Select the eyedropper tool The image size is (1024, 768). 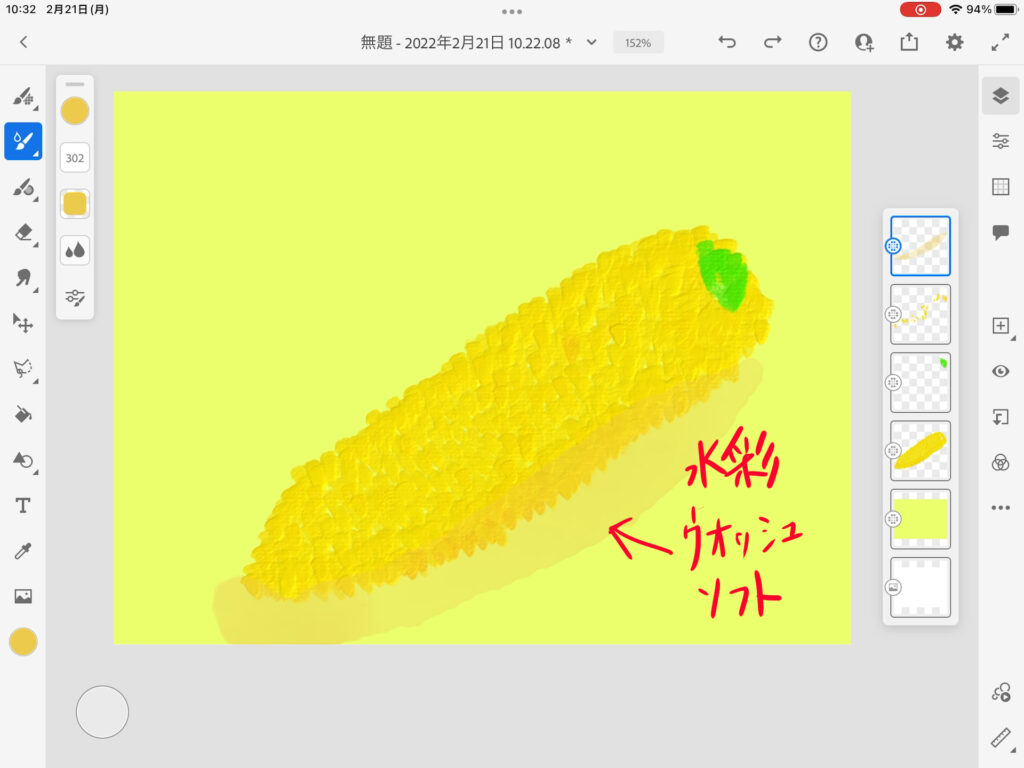pyautogui.click(x=22, y=551)
